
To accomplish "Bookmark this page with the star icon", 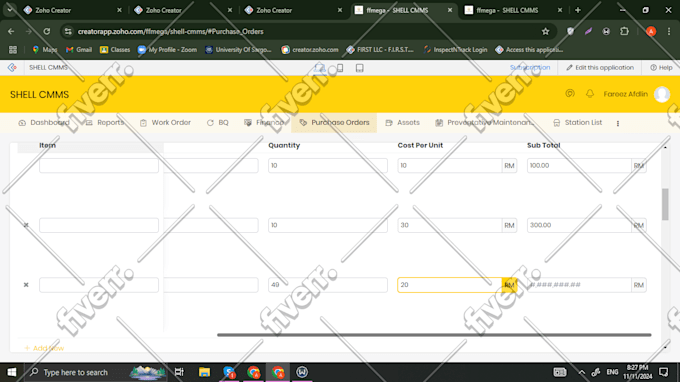I will (x=545, y=31).
